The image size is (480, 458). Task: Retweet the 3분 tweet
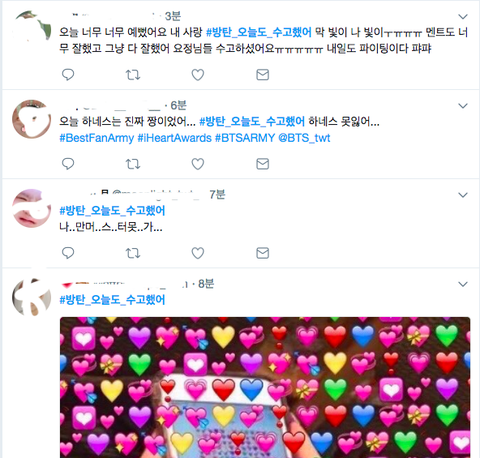click(x=133, y=75)
